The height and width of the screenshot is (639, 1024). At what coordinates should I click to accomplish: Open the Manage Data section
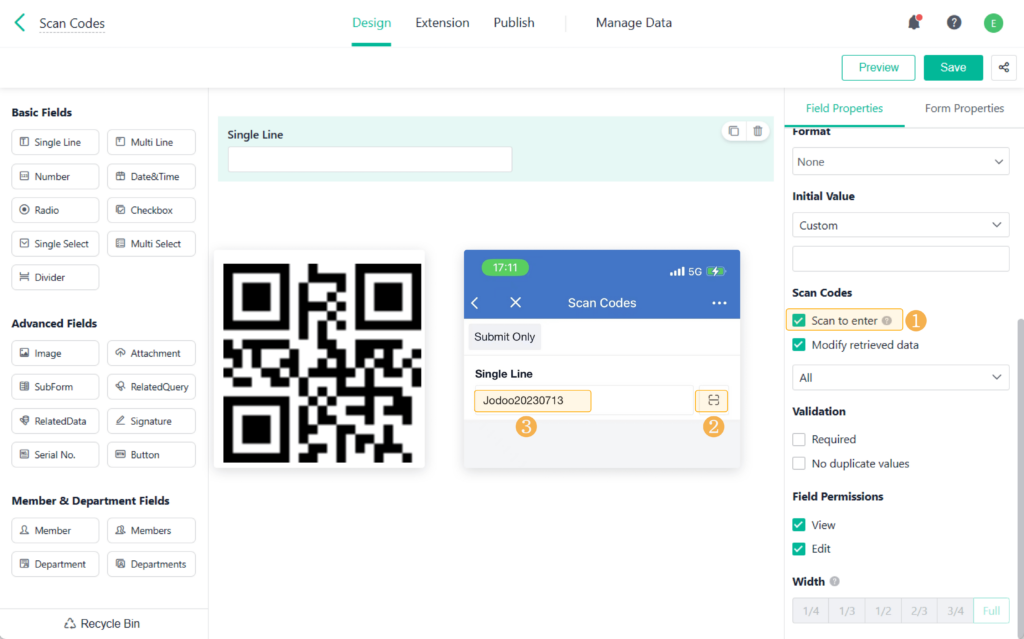point(634,22)
